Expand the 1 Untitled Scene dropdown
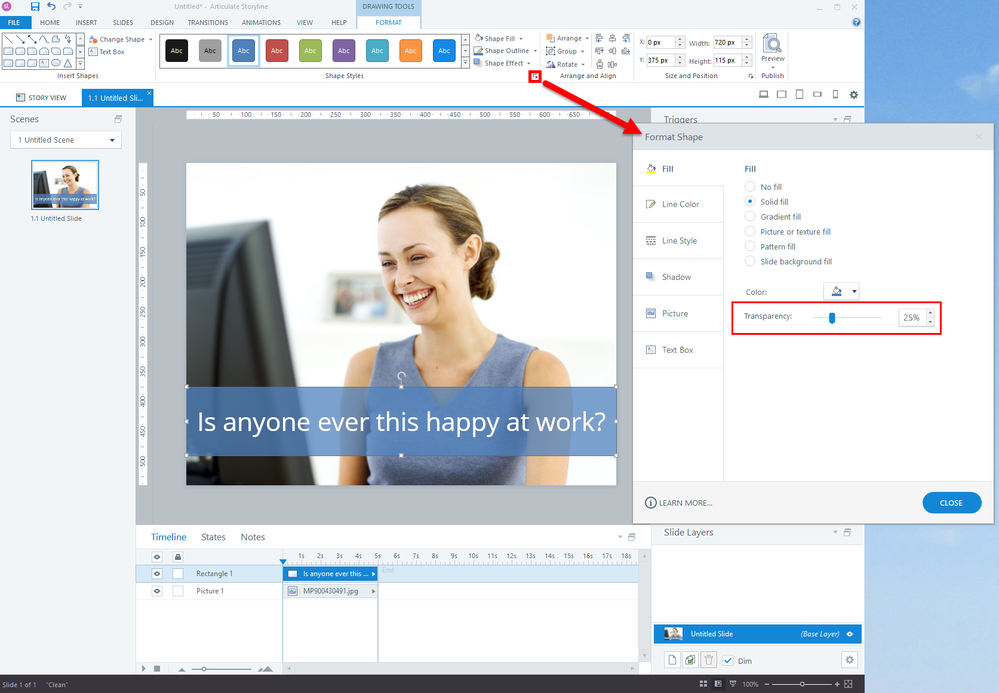The image size is (999, 693). point(66,140)
